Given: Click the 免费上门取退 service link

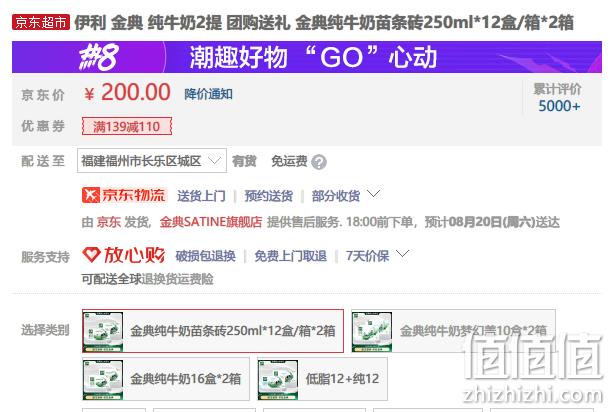Looking at the screenshot, I should point(290,256).
